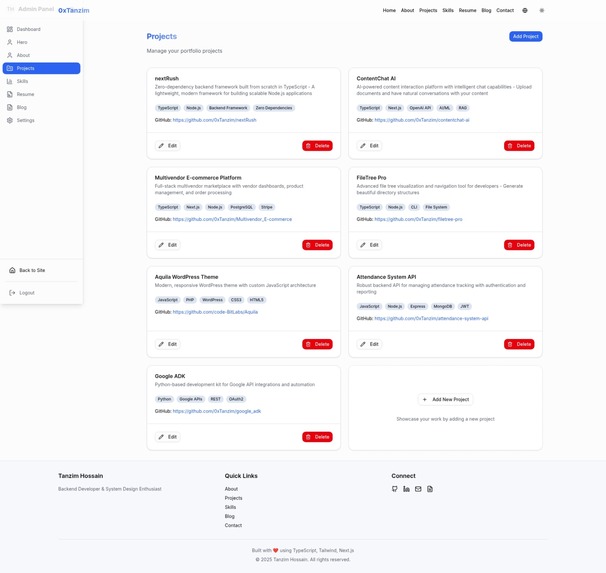
Task: Open the contentchat-ai GitHub link
Action: [422, 120]
